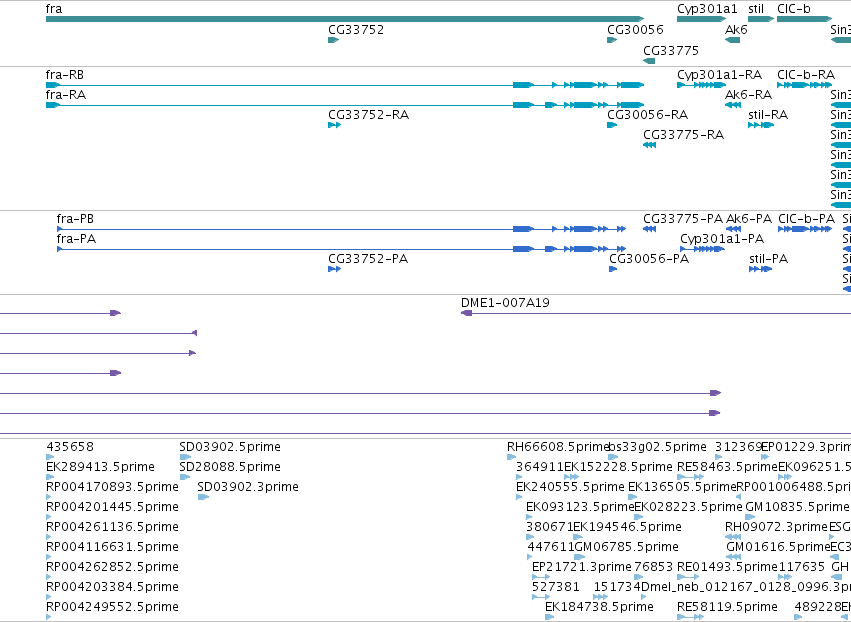Open EST RE01493.5prime
The width and height of the screenshot is (851, 622).
tap(688, 577)
